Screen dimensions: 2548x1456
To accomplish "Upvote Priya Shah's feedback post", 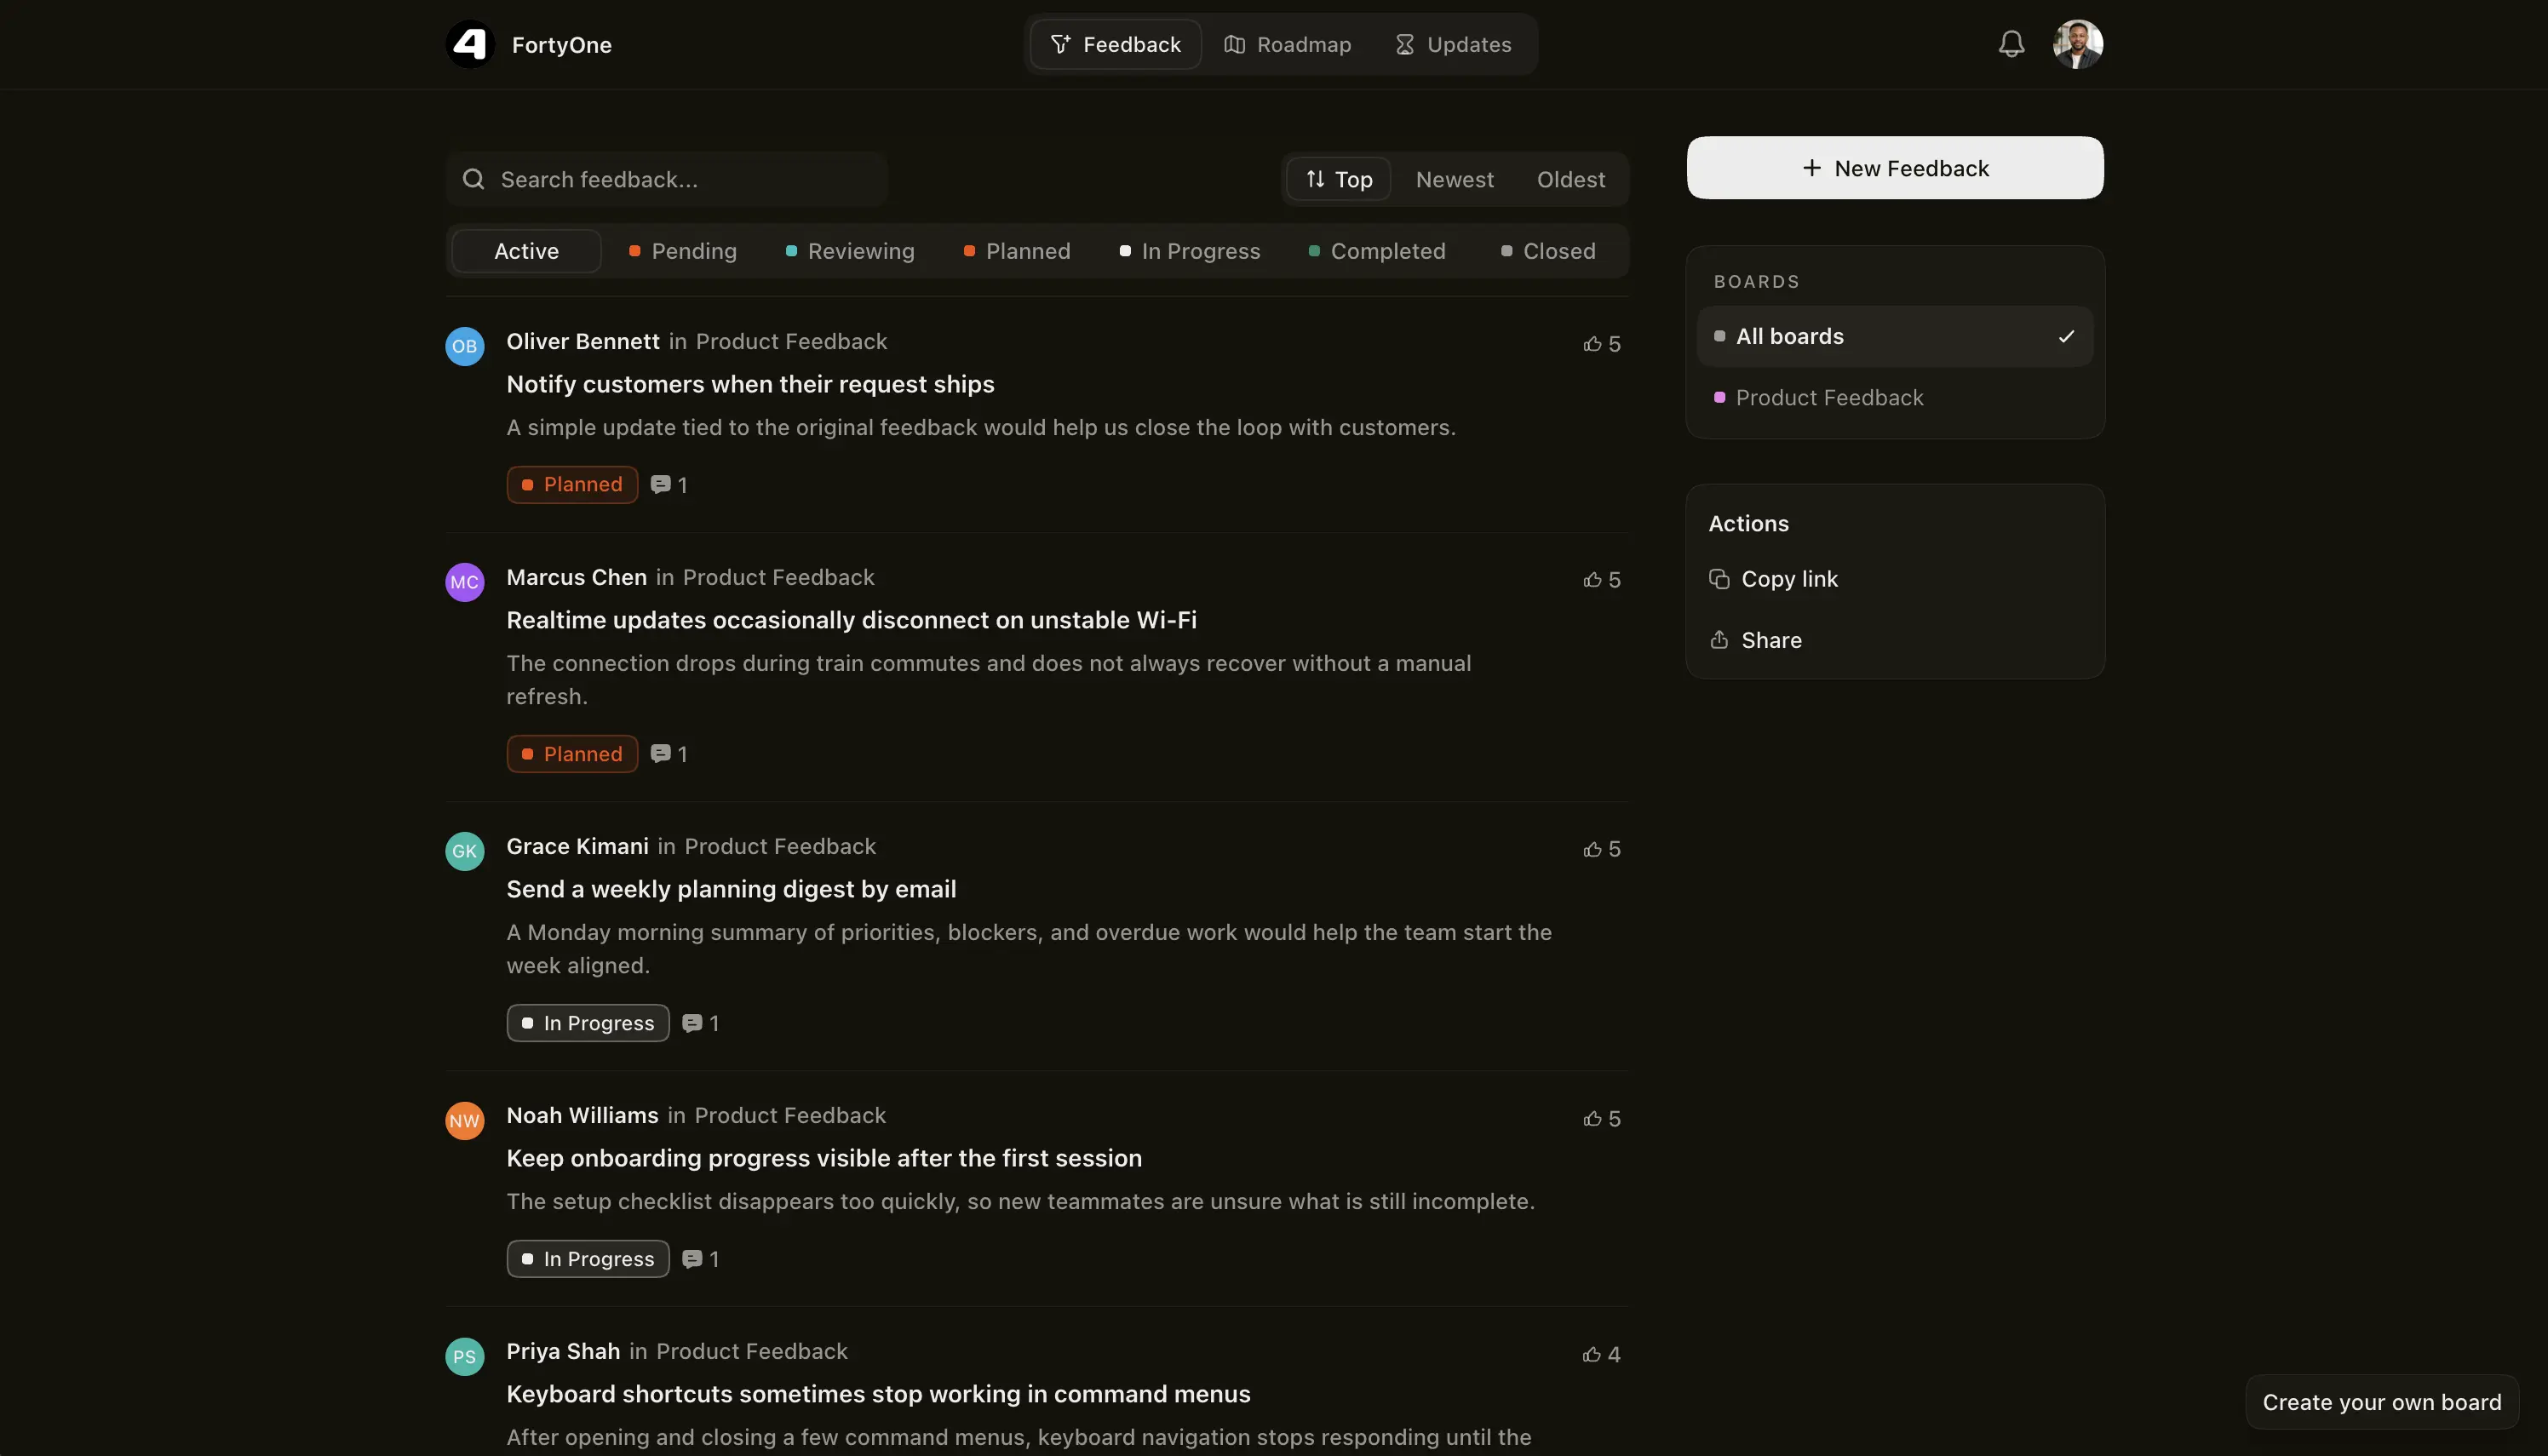I will 1602,1355.
